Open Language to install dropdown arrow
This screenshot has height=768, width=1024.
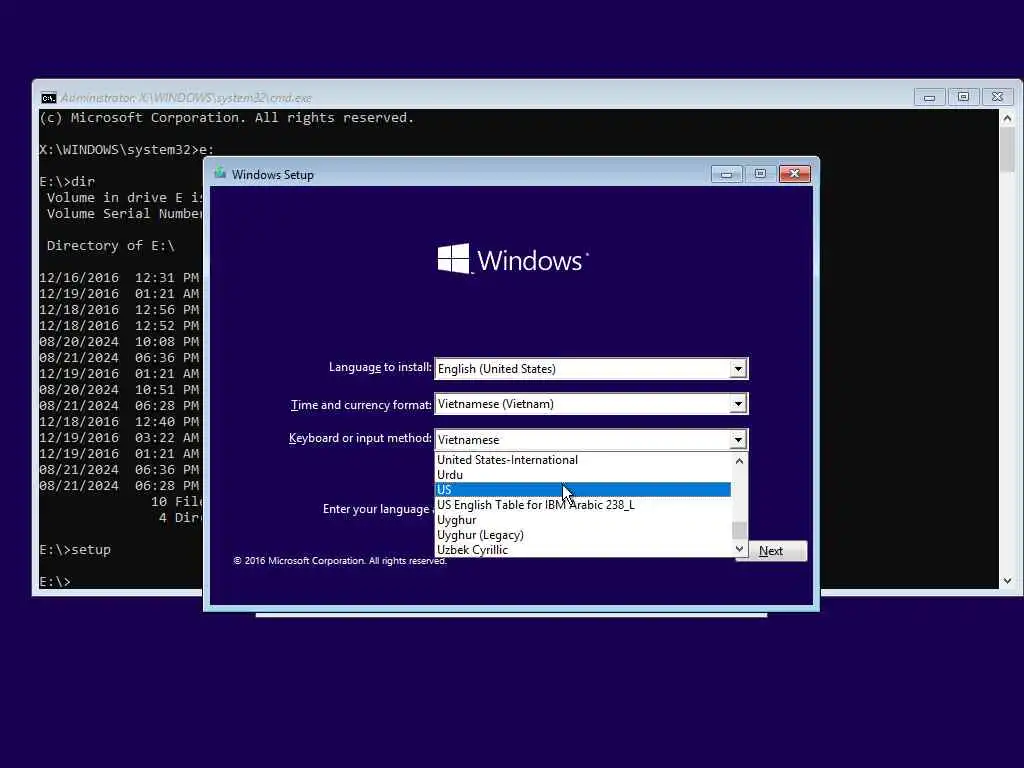click(x=738, y=369)
